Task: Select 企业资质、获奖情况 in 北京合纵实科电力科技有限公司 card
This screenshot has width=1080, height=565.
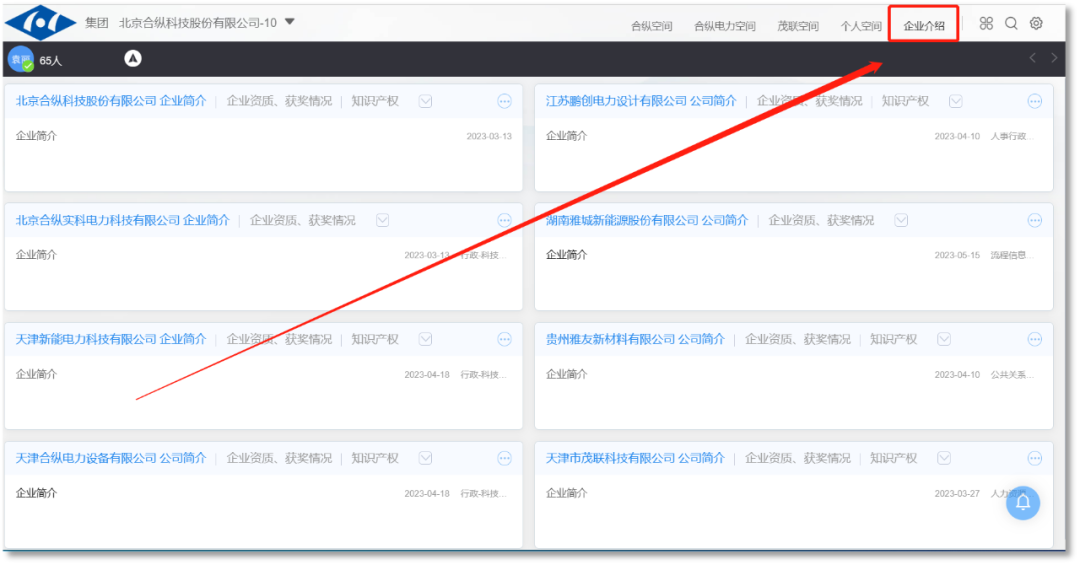Action: tap(302, 220)
